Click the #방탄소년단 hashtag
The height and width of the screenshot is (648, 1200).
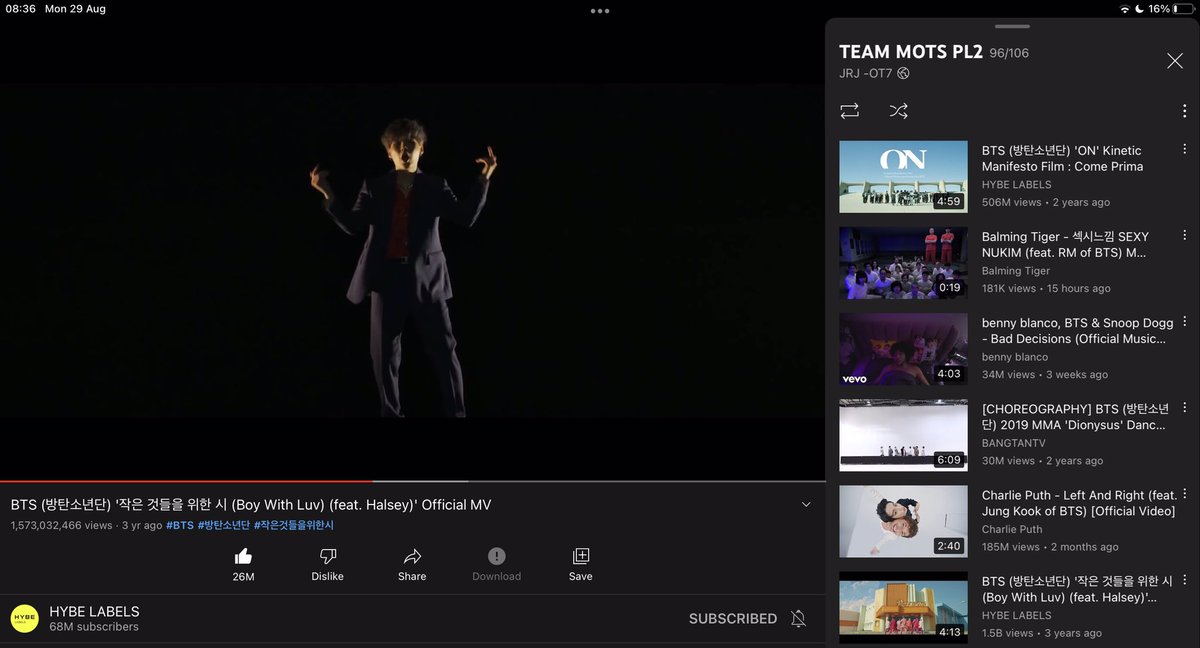tap(224, 525)
